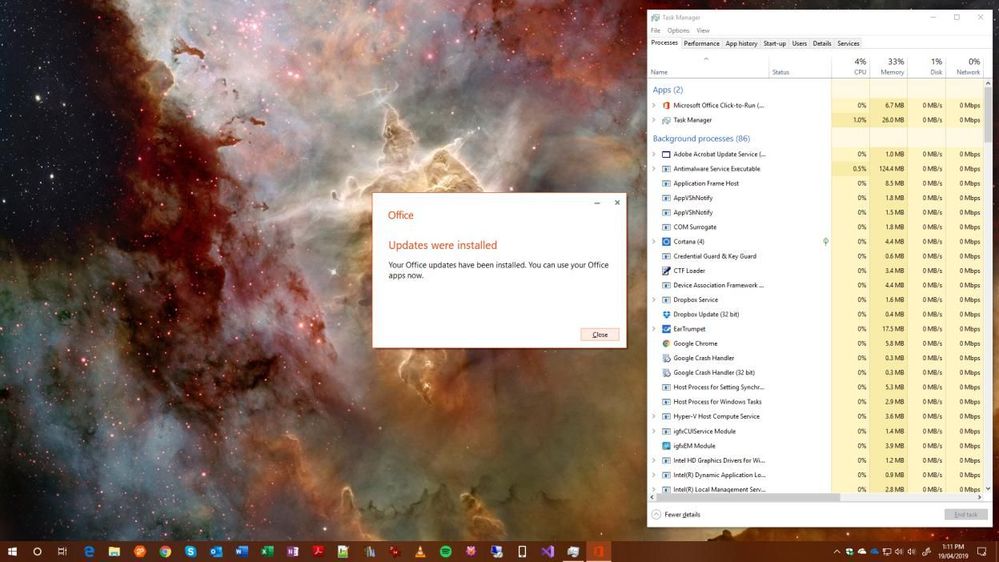The height and width of the screenshot is (562, 999).
Task: Open Cortana search circle on the taskbar
Action: [x=37, y=551]
